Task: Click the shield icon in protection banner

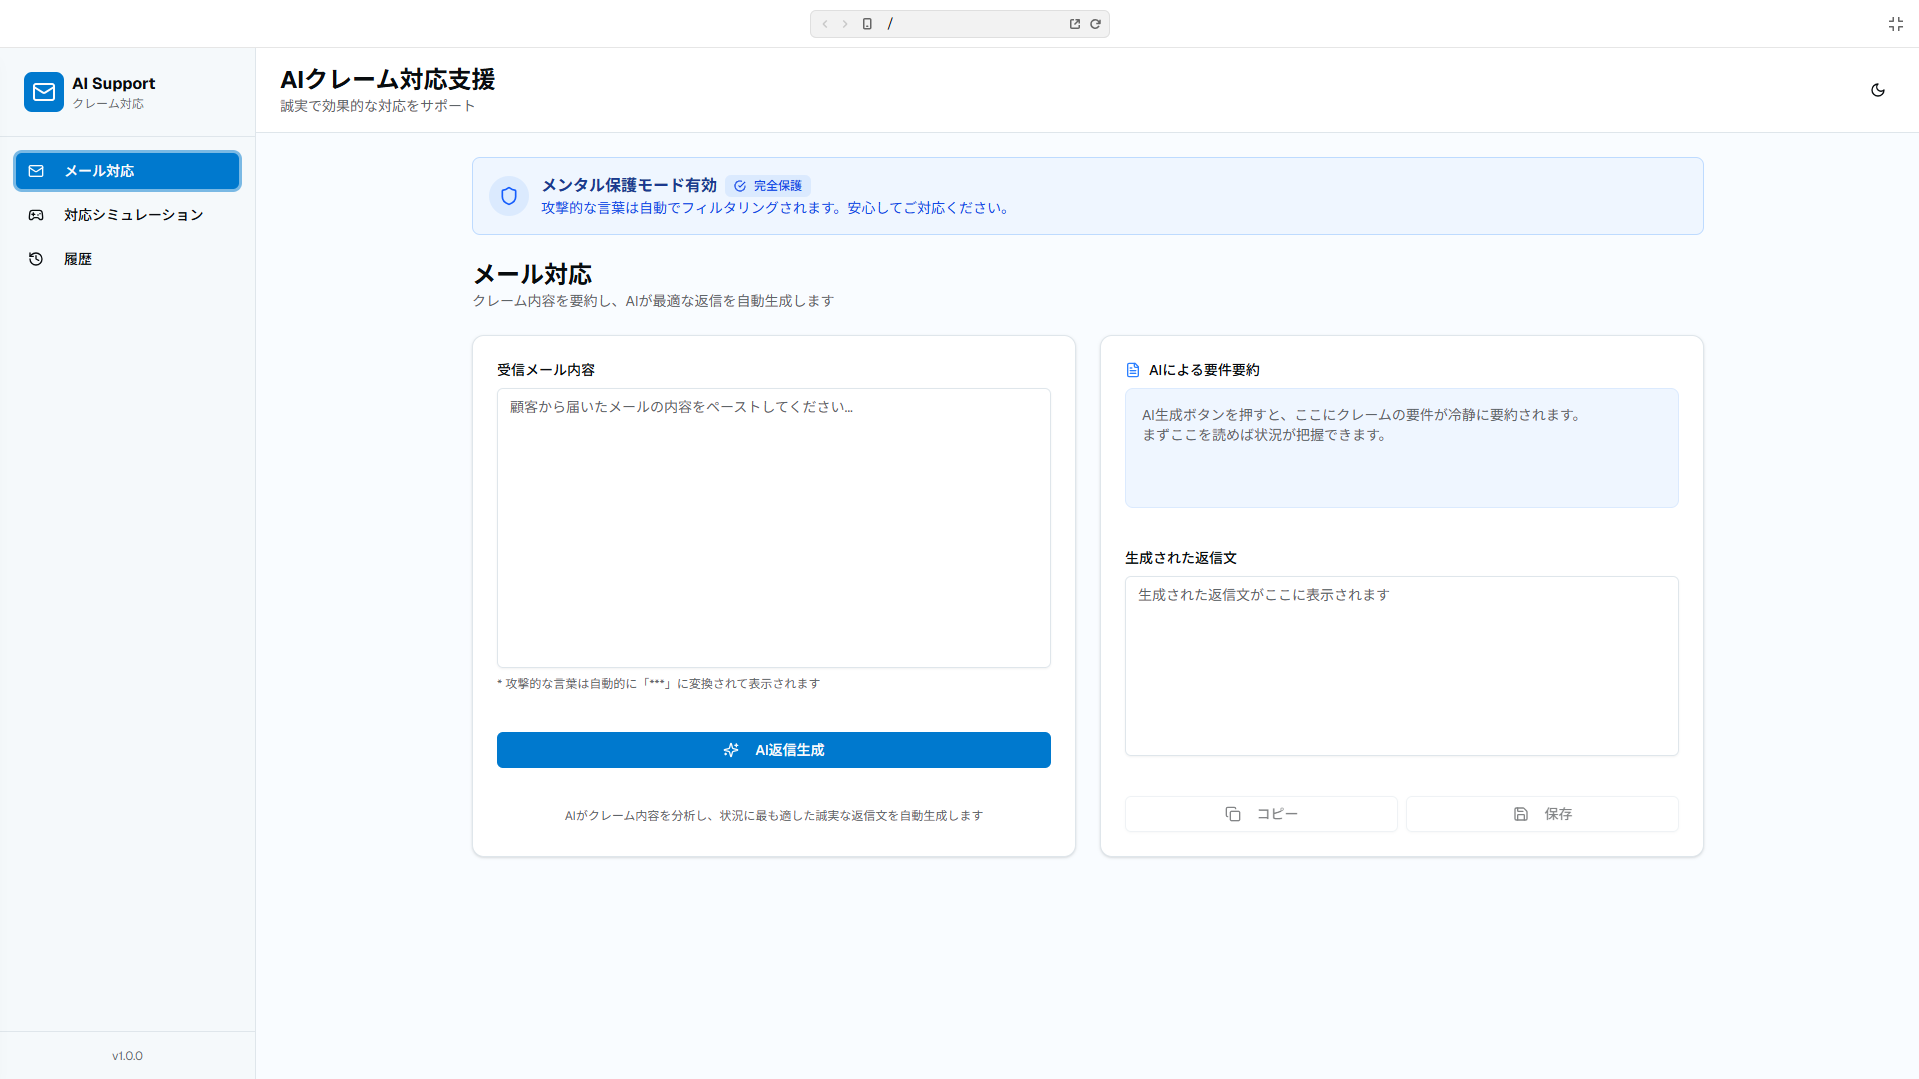Action: coord(509,196)
